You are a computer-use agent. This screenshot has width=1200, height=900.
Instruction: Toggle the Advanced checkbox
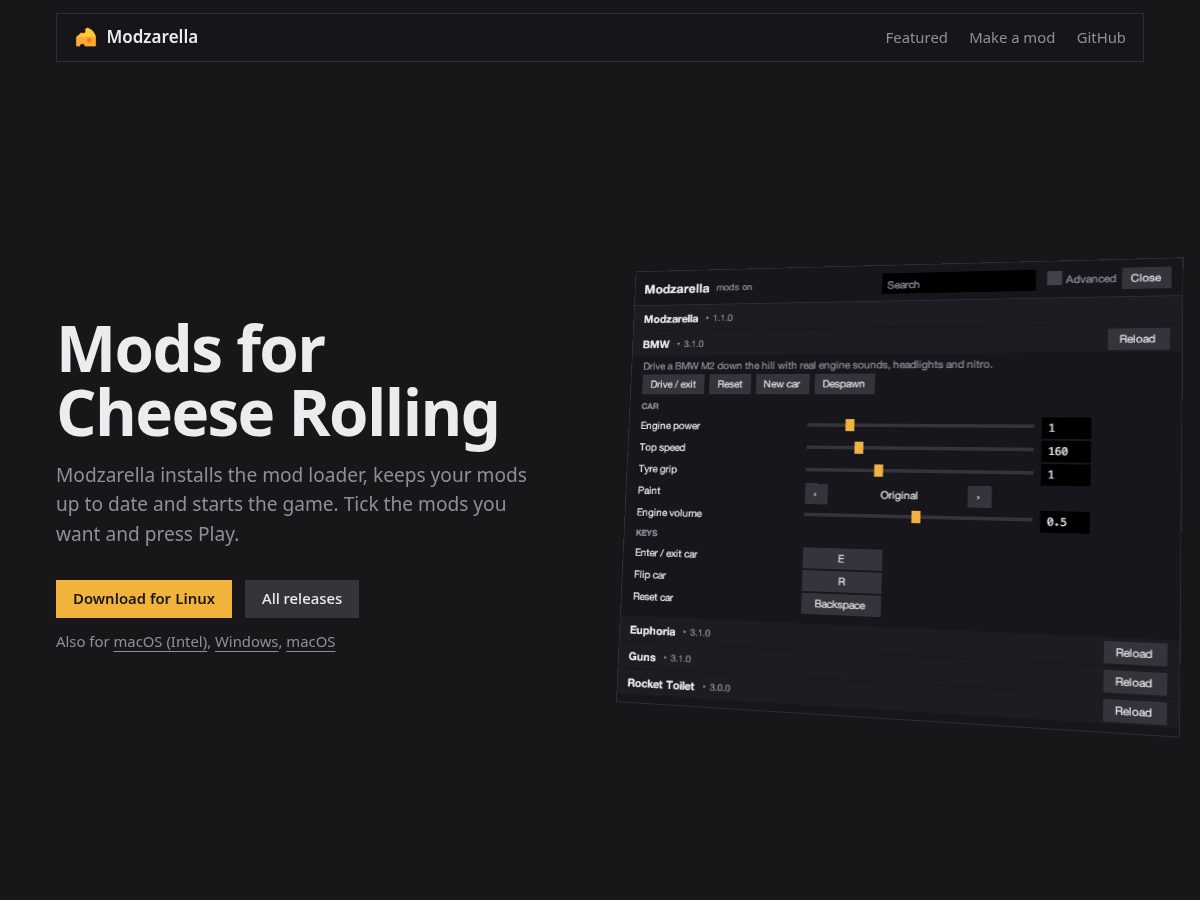[1054, 278]
